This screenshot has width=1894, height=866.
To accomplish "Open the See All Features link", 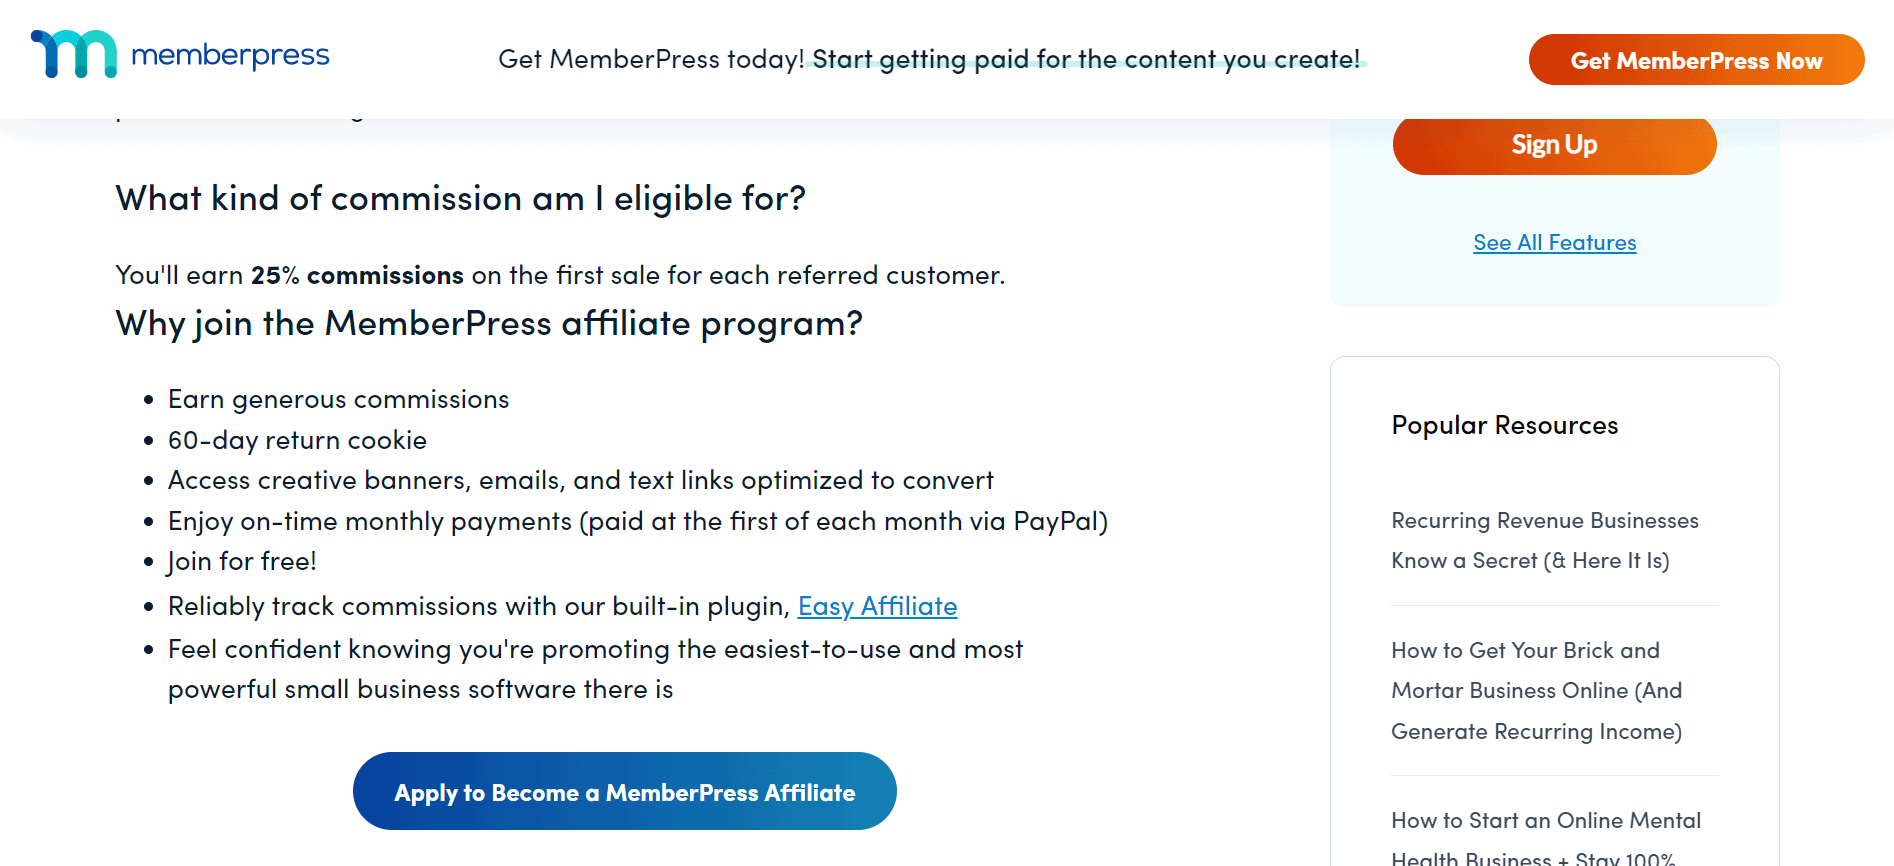I will [x=1554, y=243].
